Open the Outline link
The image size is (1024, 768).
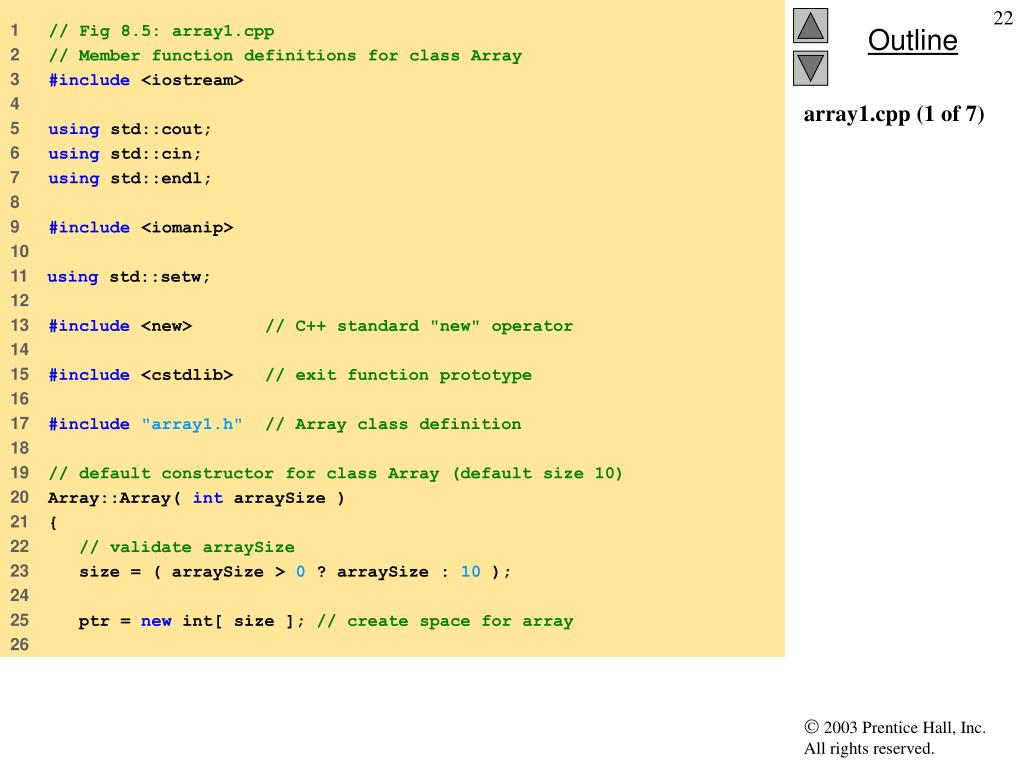[912, 40]
